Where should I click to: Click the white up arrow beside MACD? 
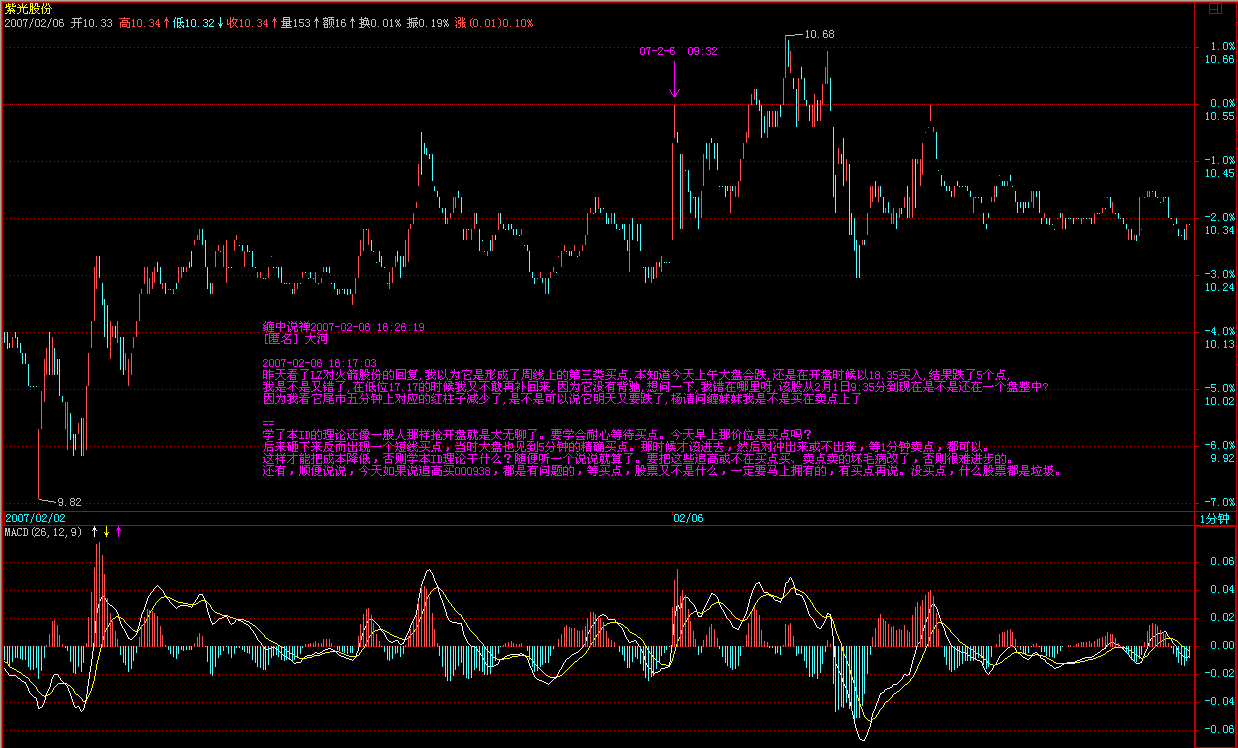[94, 532]
